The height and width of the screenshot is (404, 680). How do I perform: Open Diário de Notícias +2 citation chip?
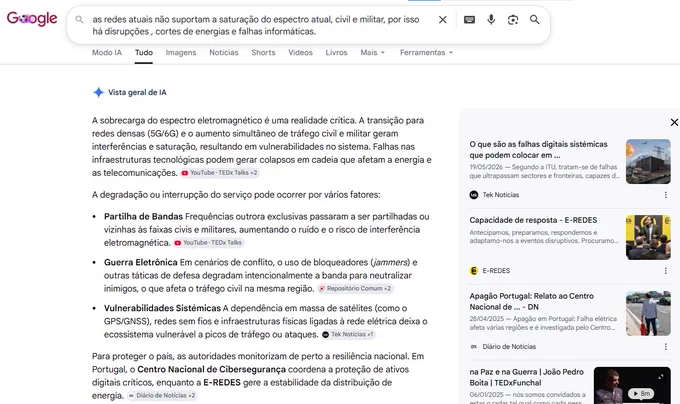click(x=162, y=395)
